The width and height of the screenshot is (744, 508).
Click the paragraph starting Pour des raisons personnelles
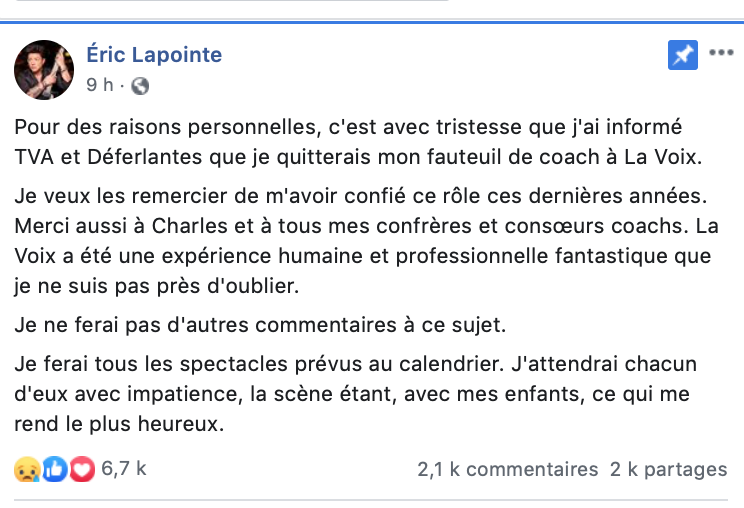[x=358, y=142]
